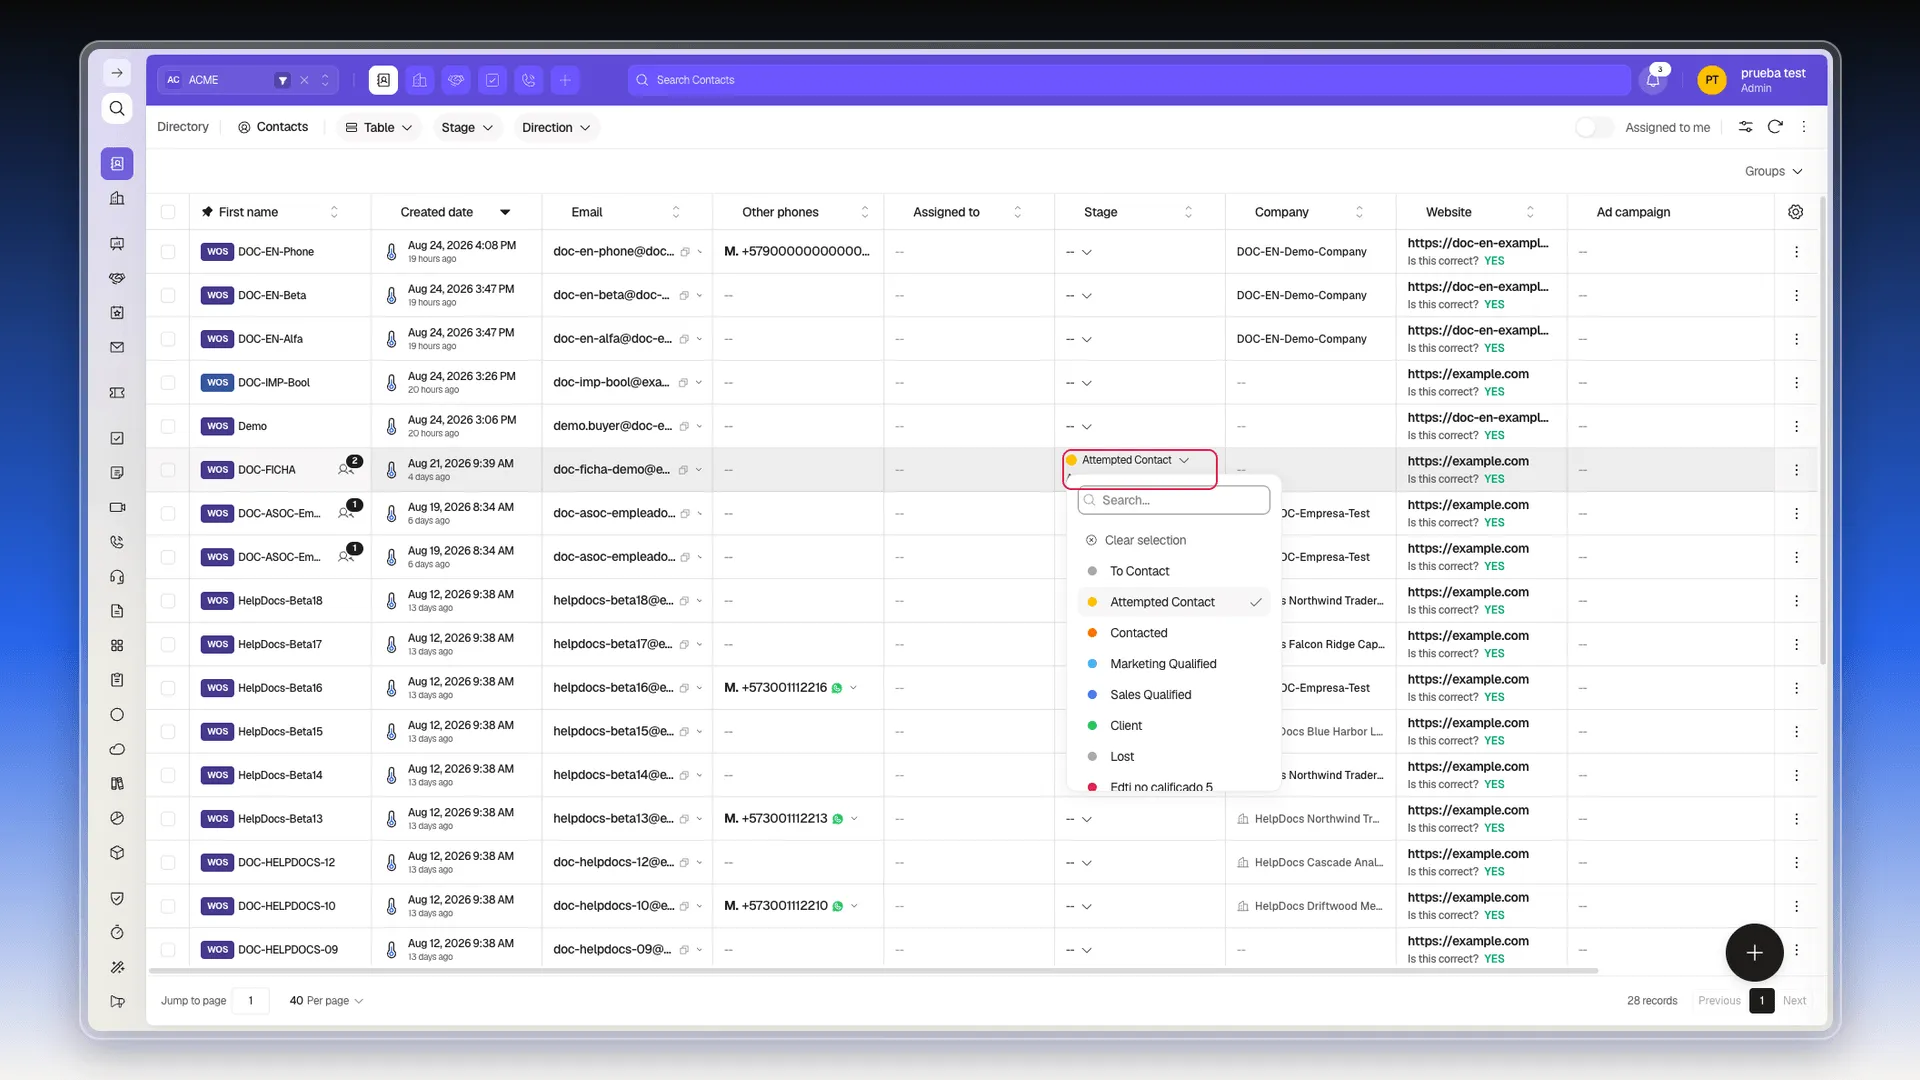Check the select-all header checkbox

point(168,212)
